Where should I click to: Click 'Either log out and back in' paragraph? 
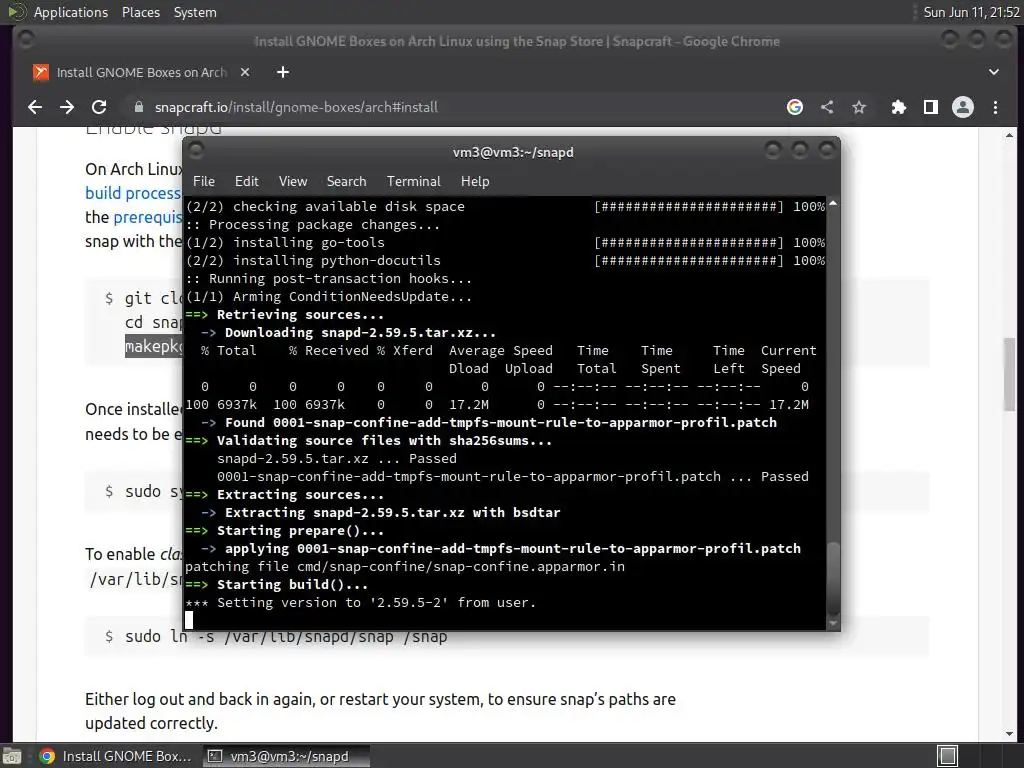coord(380,711)
